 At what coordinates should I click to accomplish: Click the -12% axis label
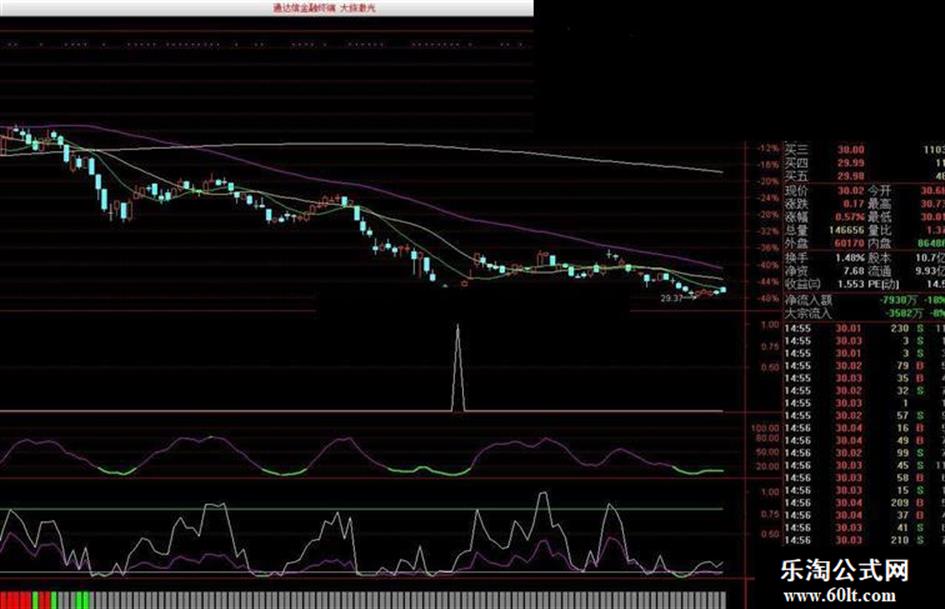[x=767, y=148]
